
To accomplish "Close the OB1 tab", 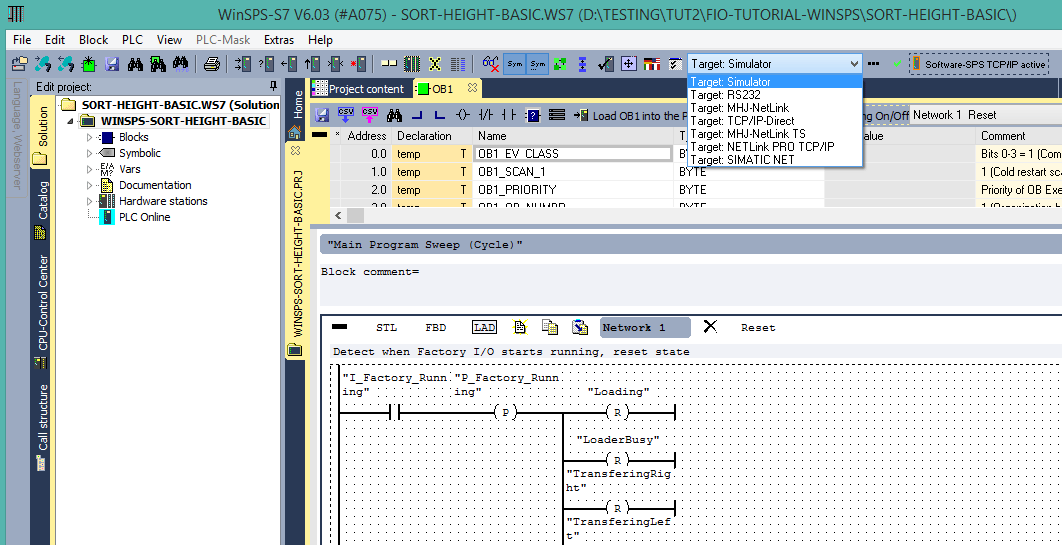I will (472, 88).
